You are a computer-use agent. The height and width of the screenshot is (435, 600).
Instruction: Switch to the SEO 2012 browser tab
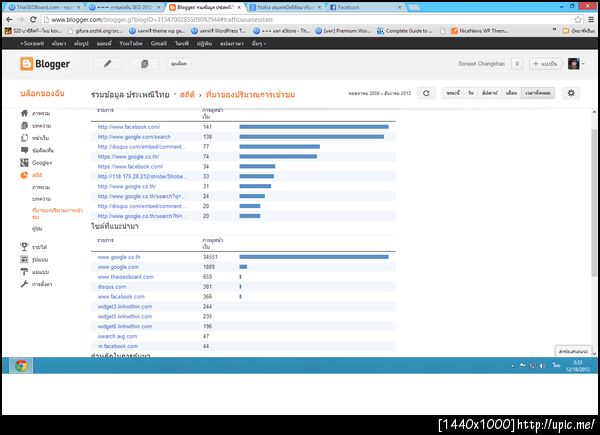[x=122, y=7]
